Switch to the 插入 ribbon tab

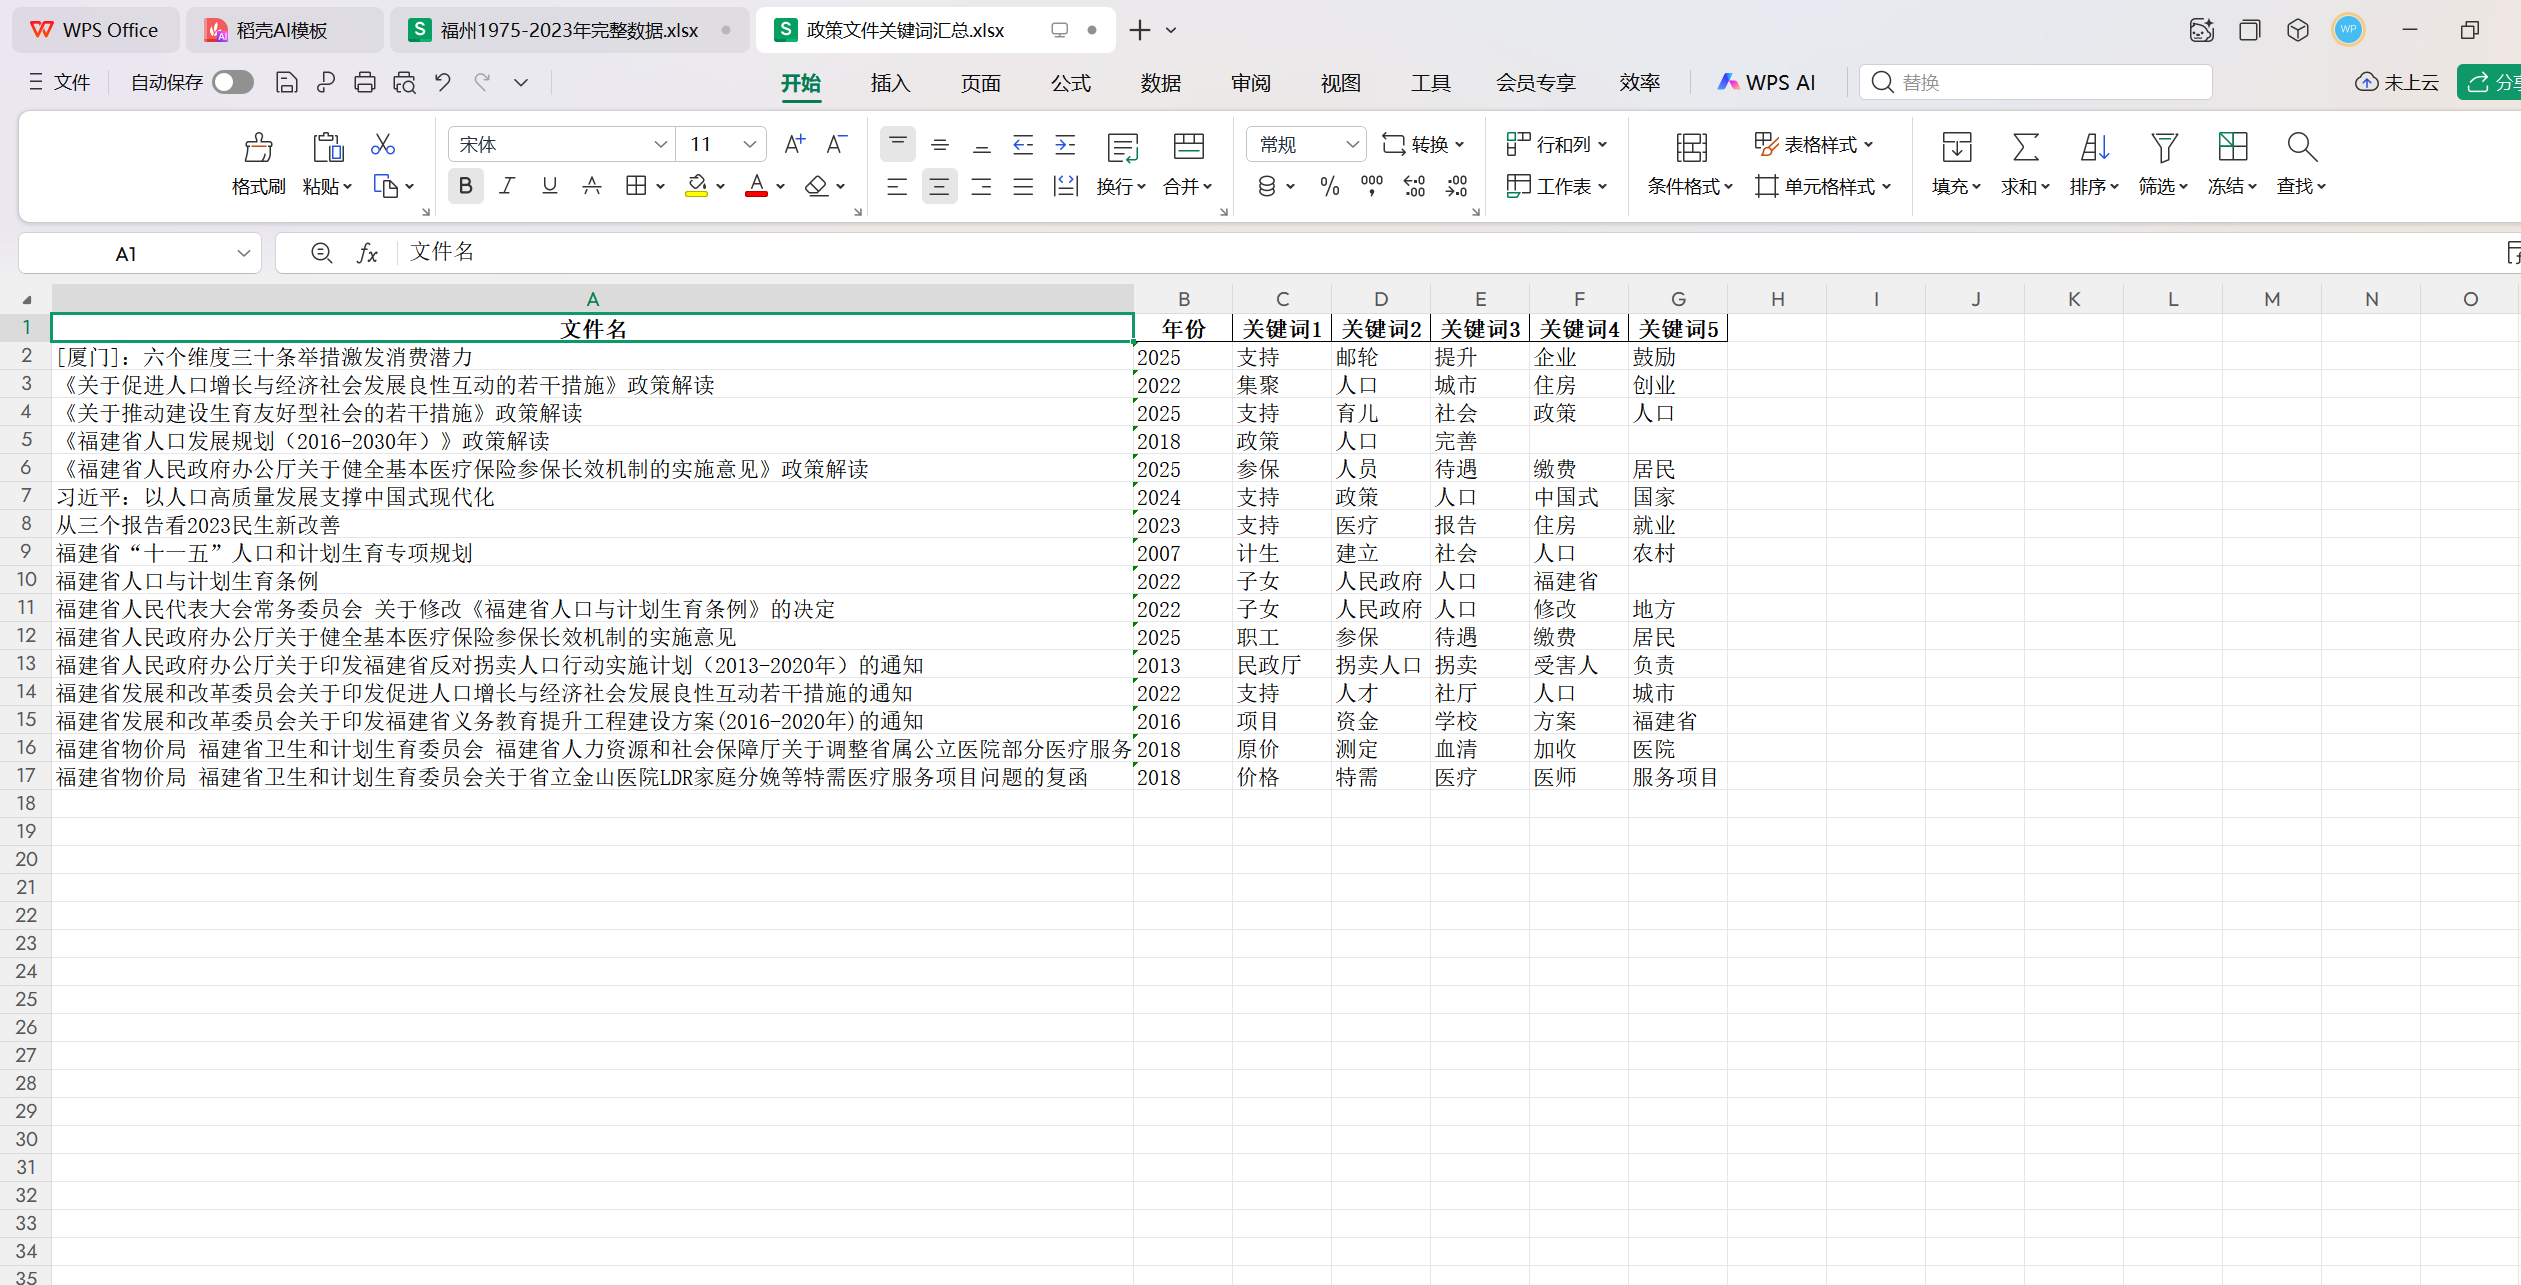pyautogui.click(x=890, y=83)
